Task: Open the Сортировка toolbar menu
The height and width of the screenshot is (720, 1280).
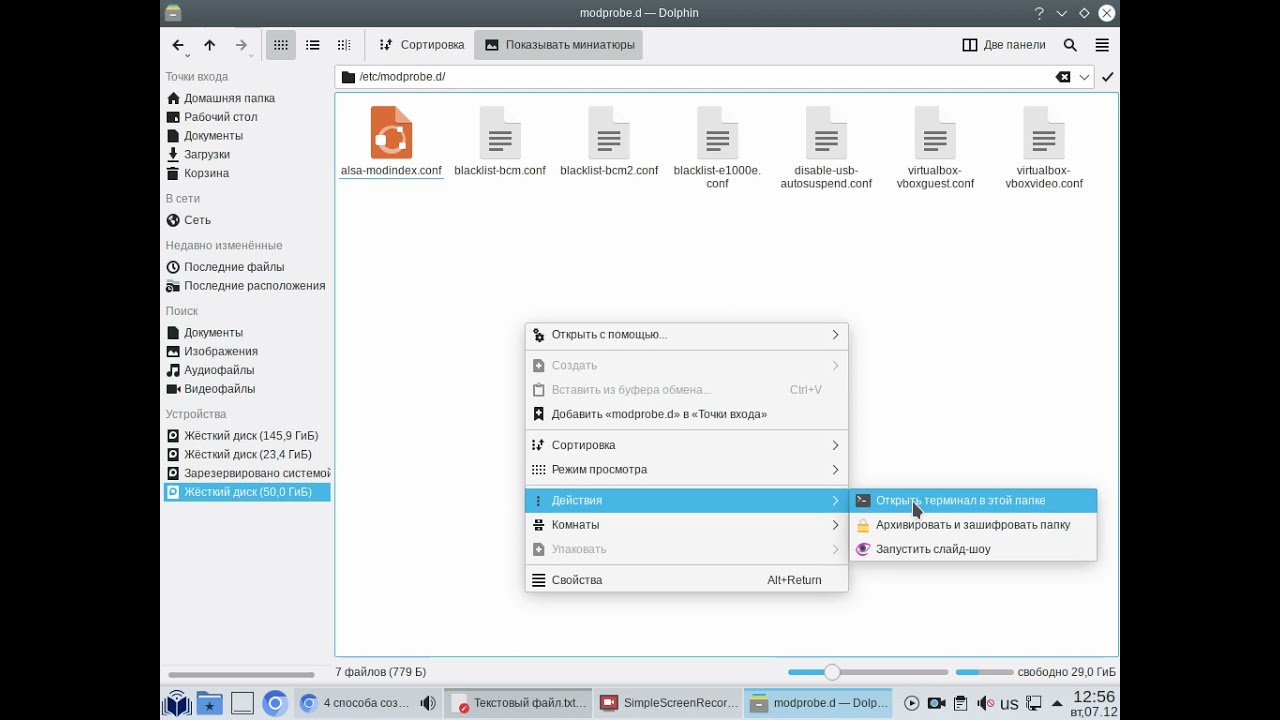Action: point(421,45)
